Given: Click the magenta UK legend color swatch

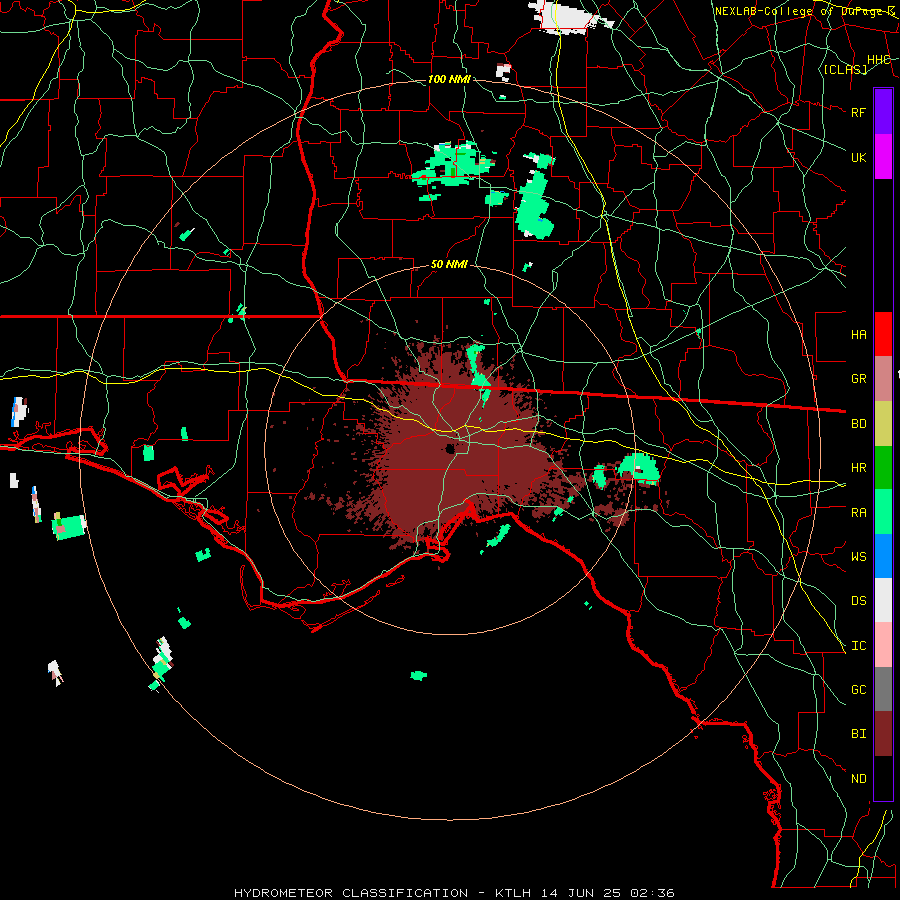Looking at the screenshot, I should pos(883,157).
